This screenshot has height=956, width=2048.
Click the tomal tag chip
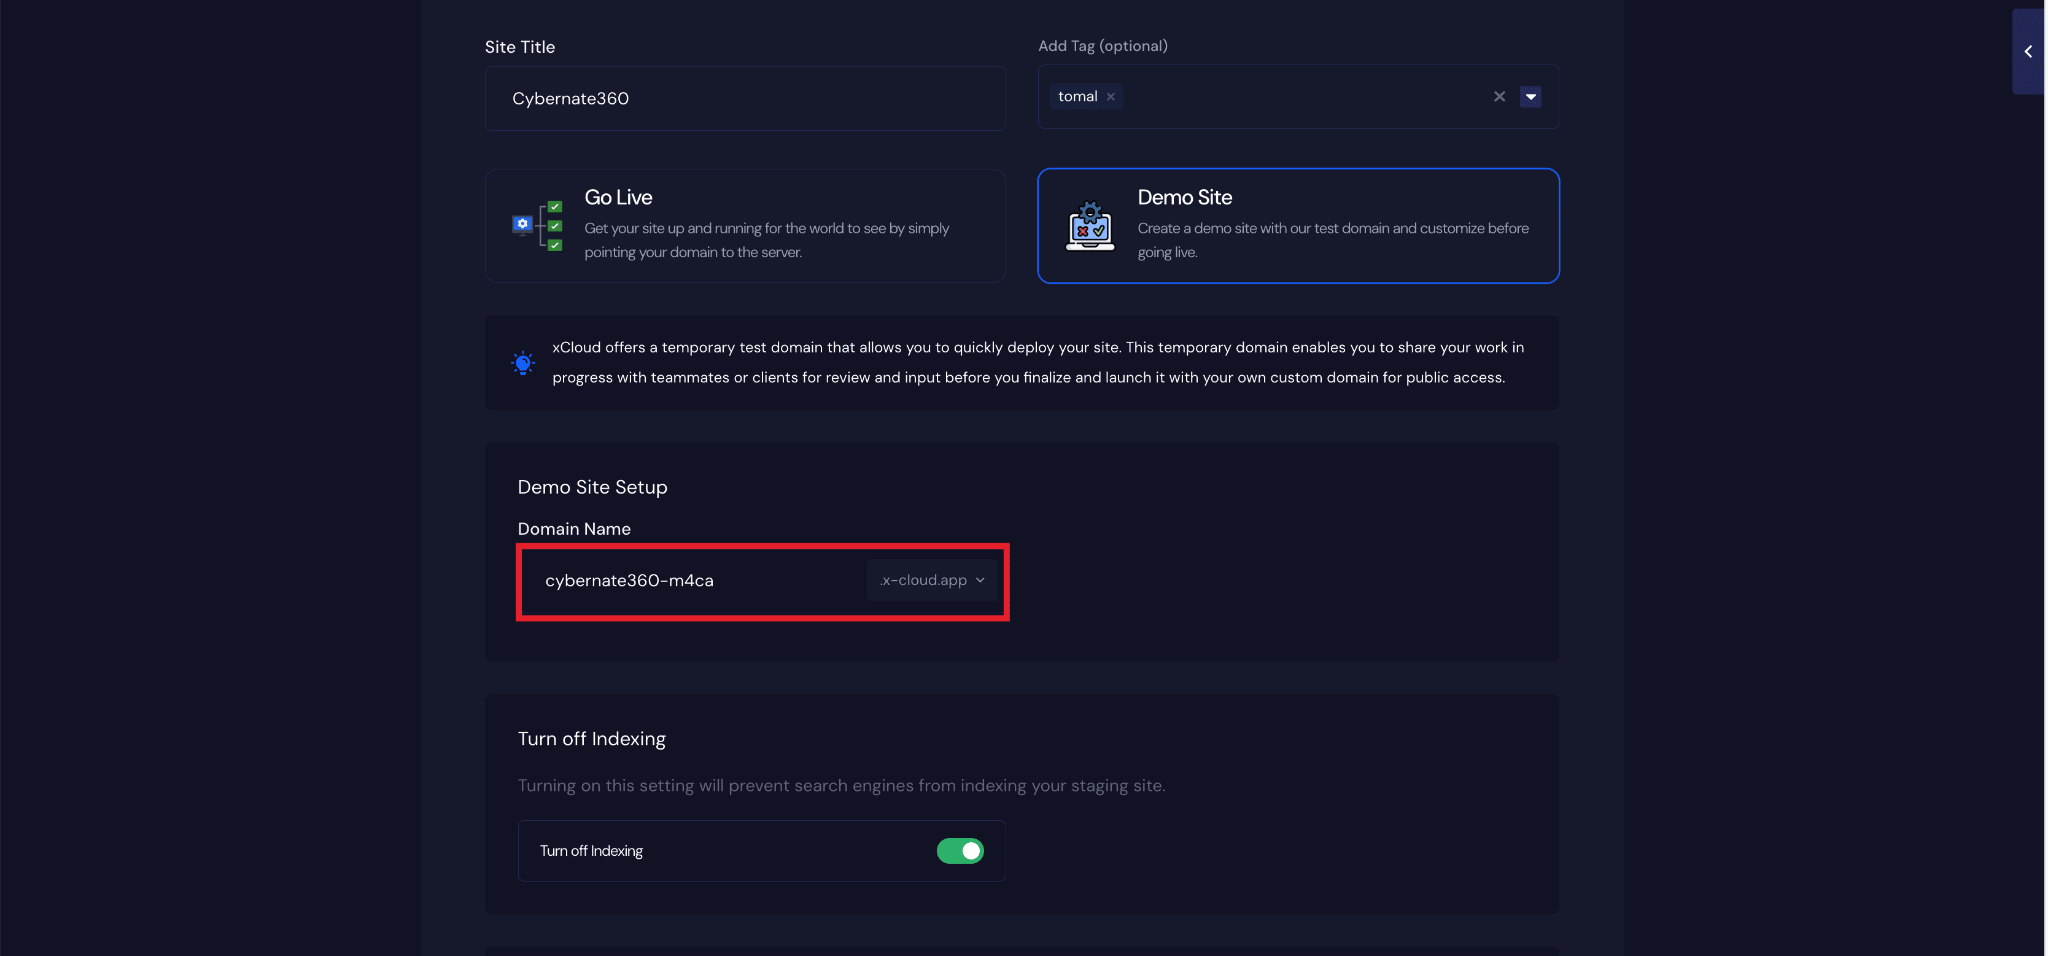[1077, 97]
